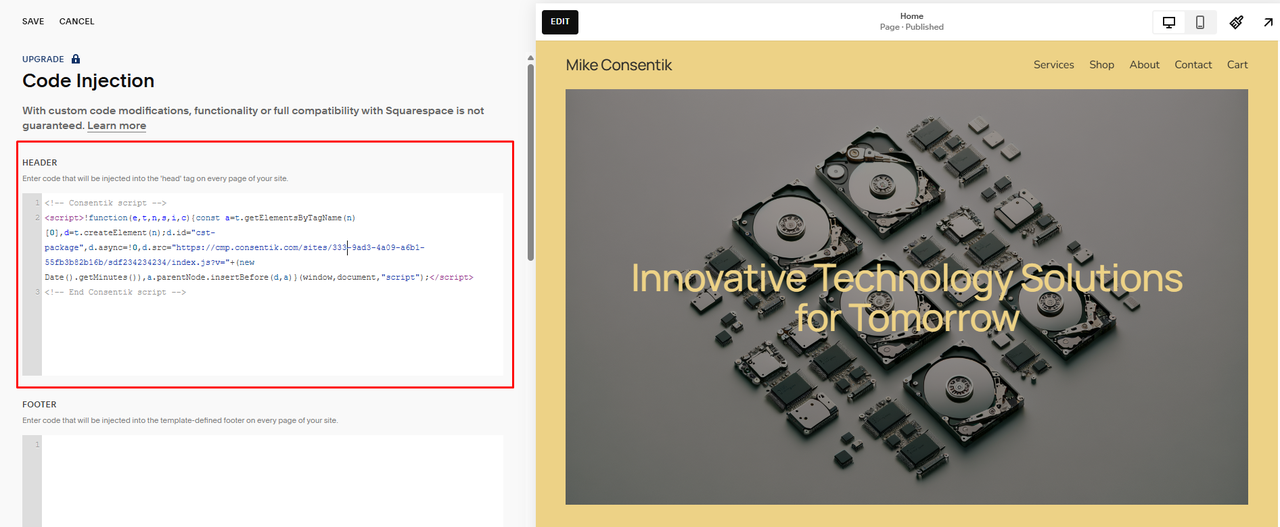Open Shop in the site navigation
1280x527 pixels.
[1101, 65]
